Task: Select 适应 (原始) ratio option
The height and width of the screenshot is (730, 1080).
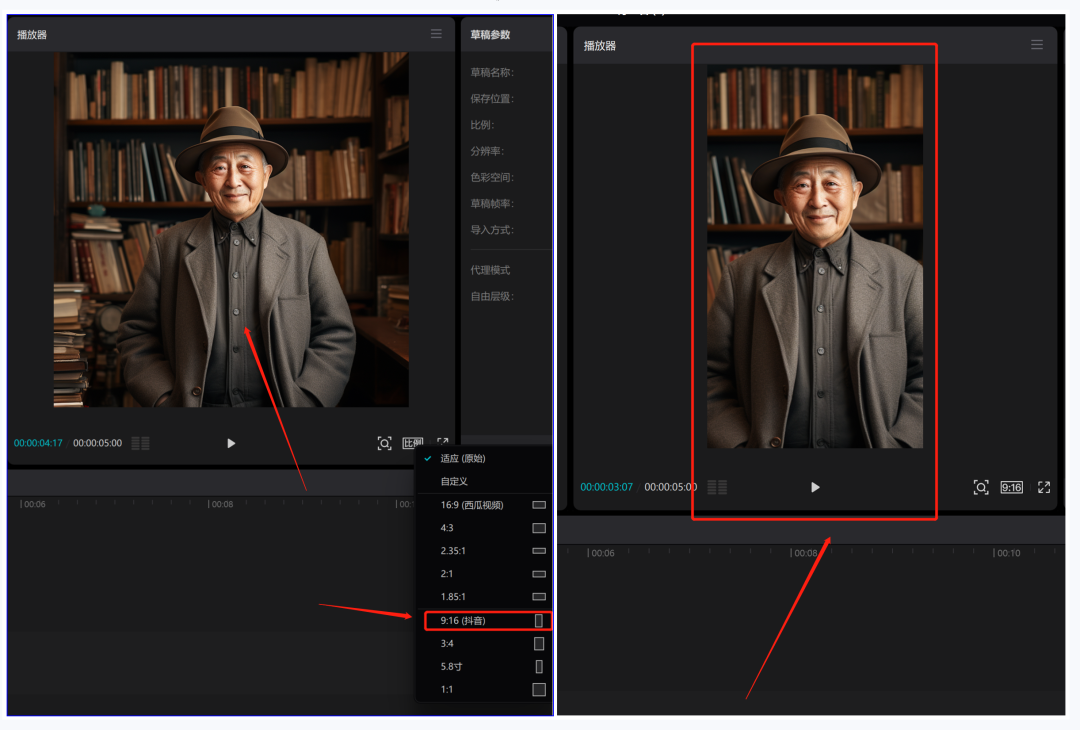Action: point(463,459)
